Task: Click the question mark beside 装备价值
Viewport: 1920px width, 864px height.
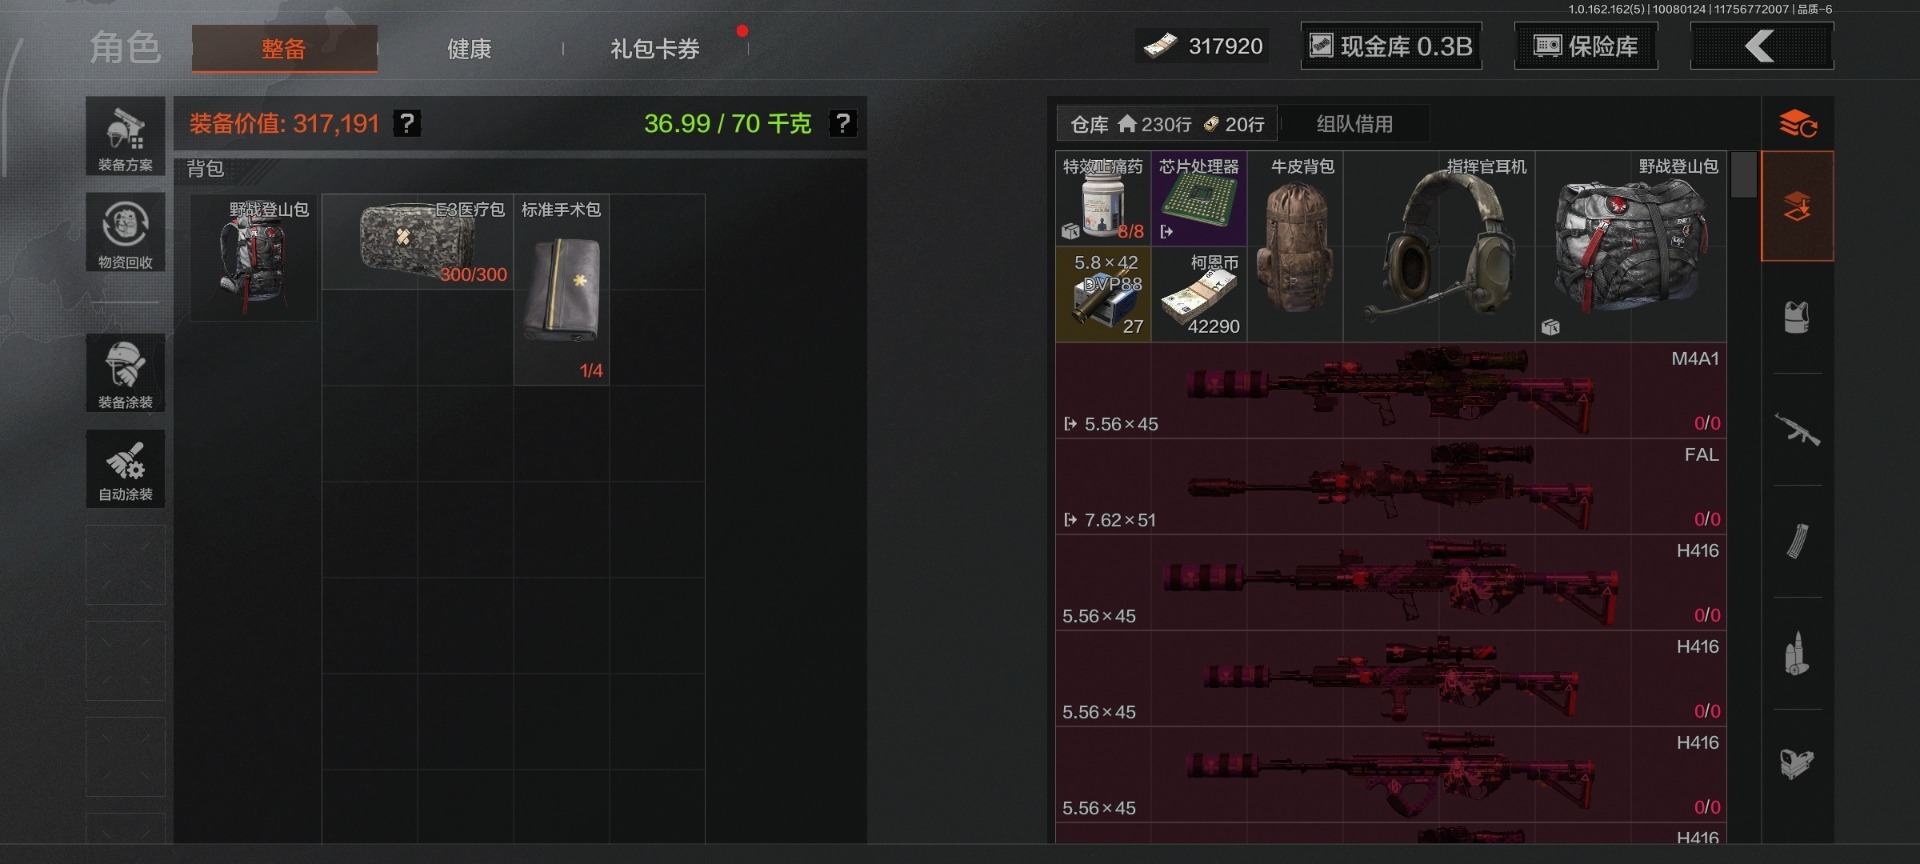Action: [407, 123]
